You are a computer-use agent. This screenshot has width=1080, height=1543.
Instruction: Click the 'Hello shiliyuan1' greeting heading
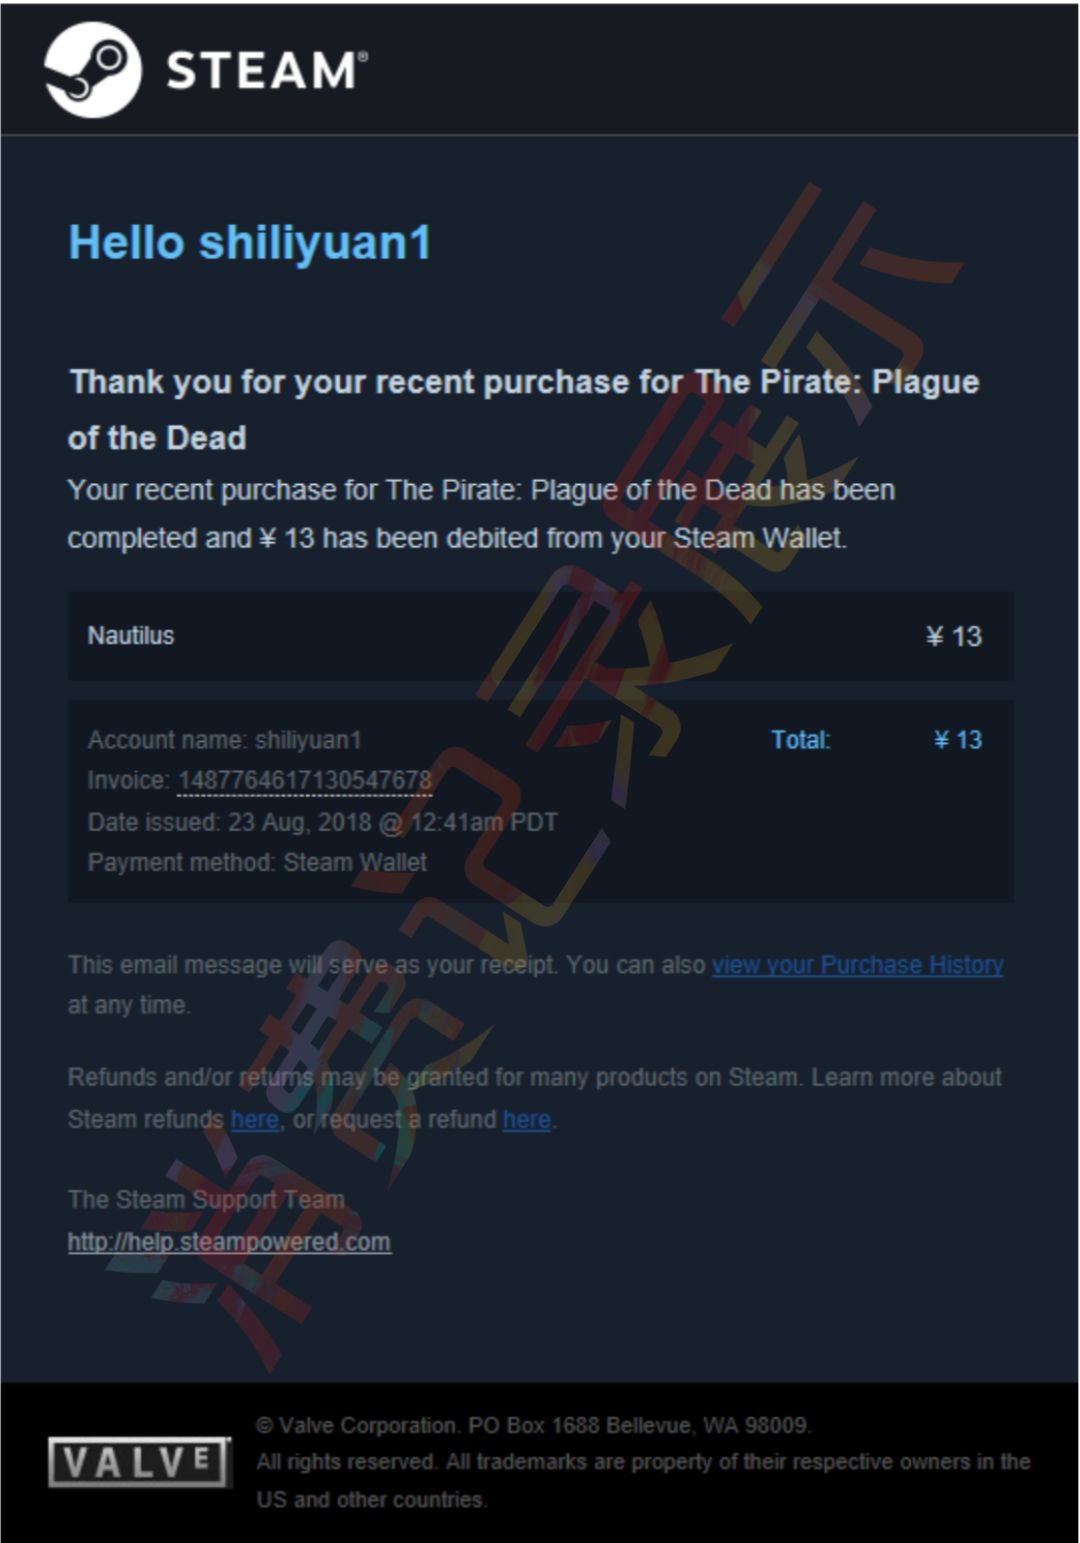coord(250,243)
